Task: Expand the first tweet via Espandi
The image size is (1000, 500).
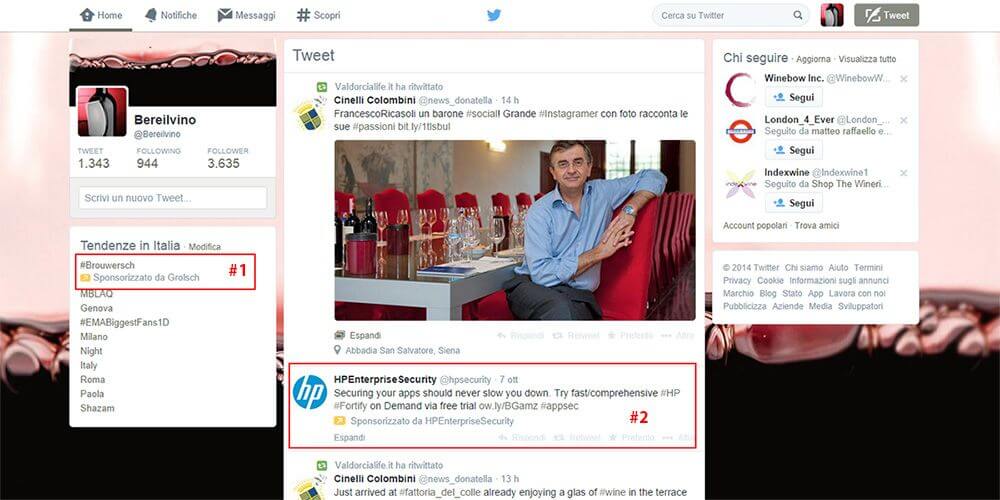Action: point(365,335)
